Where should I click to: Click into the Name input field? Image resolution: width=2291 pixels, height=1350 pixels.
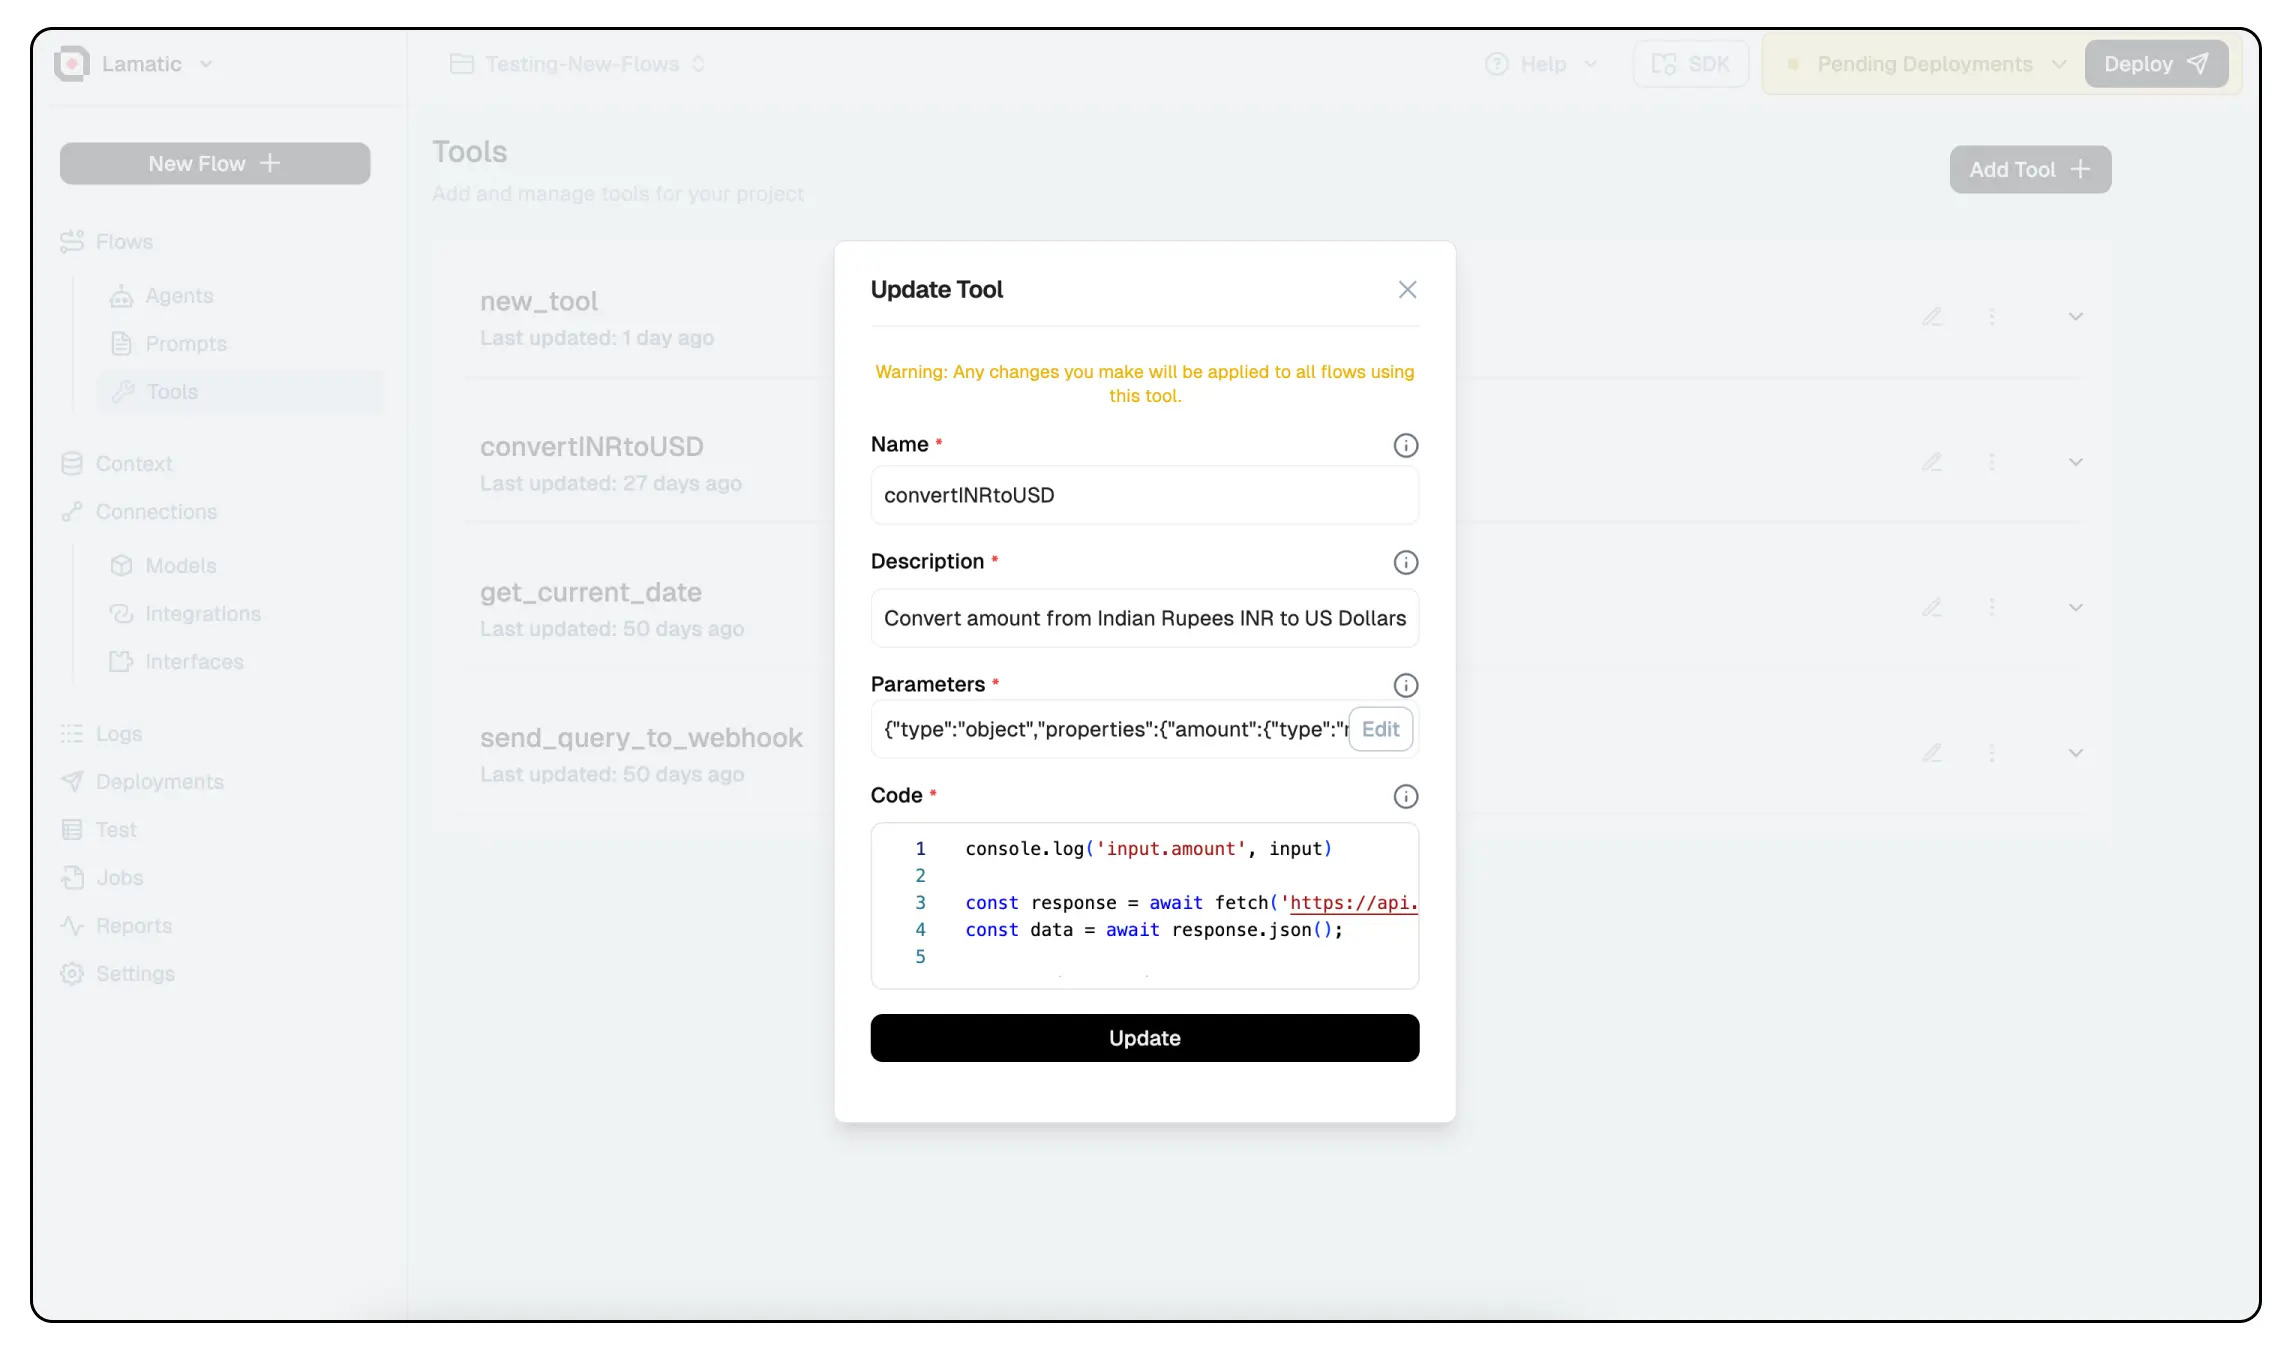(1143, 495)
